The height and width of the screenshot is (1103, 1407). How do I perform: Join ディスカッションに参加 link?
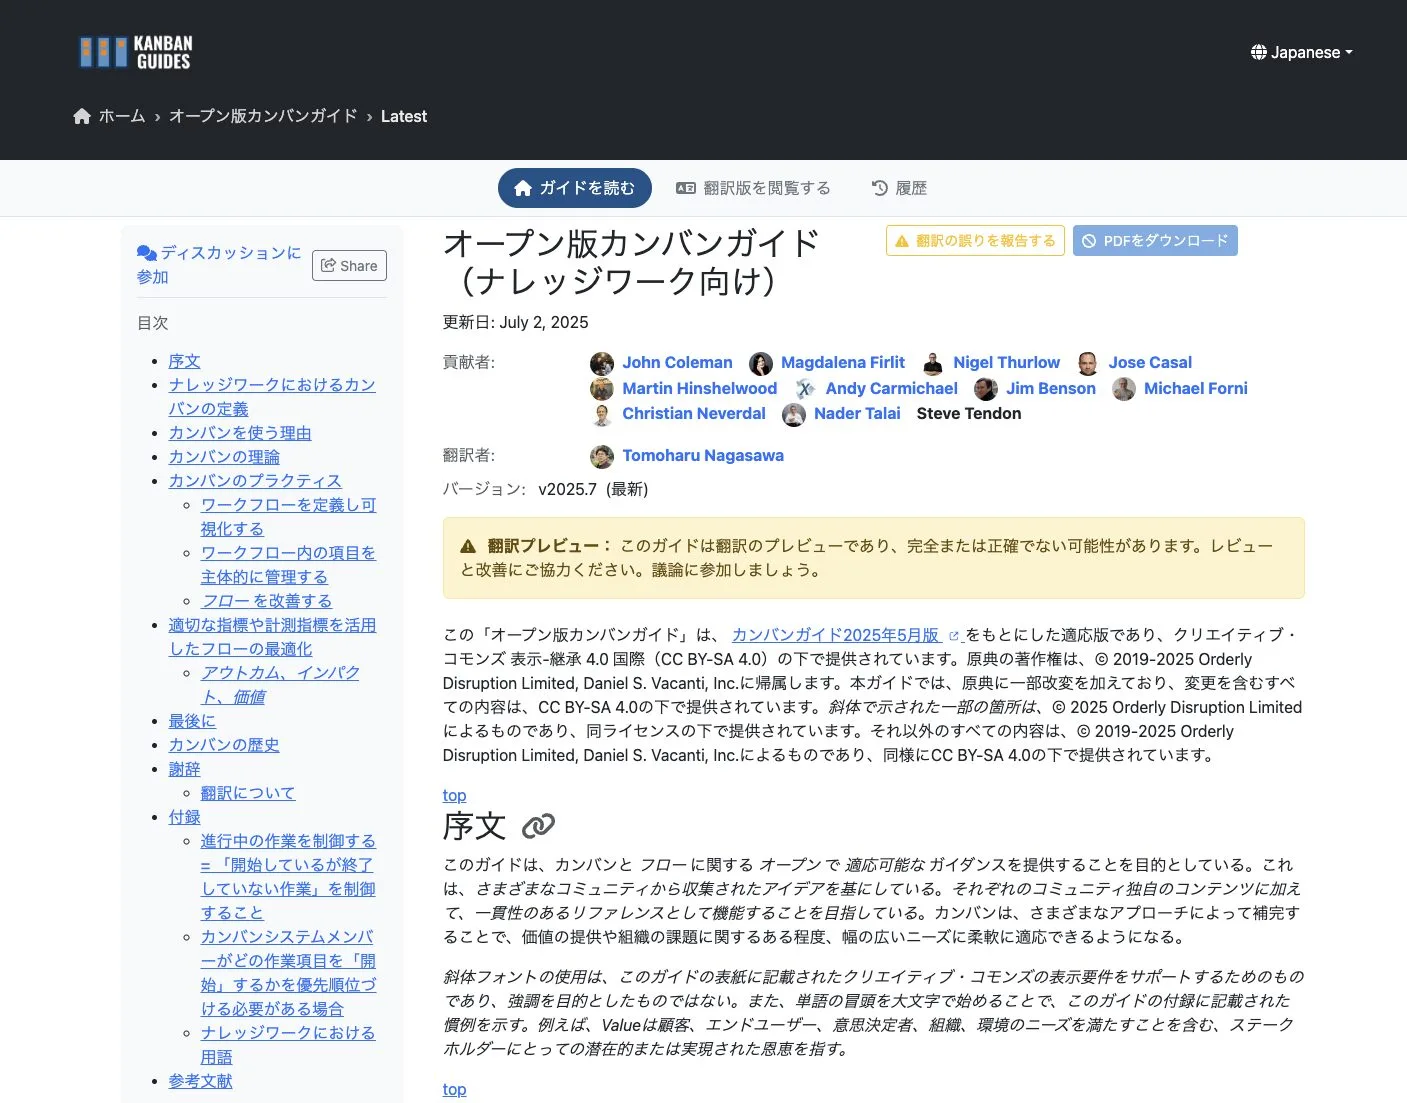(219, 265)
